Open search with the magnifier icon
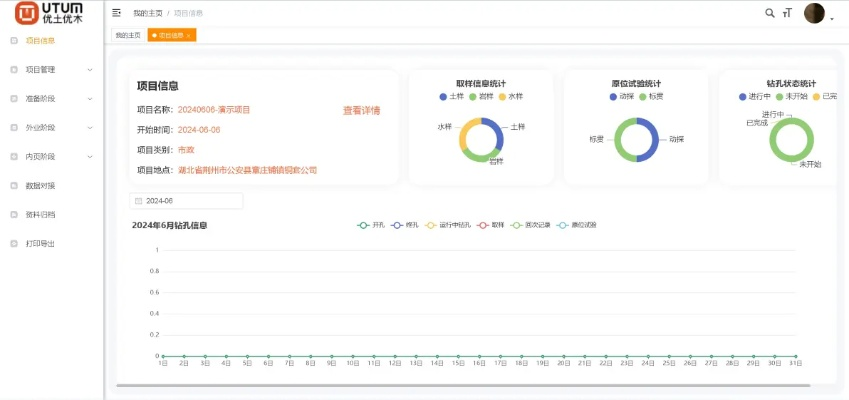 tap(769, 13)
